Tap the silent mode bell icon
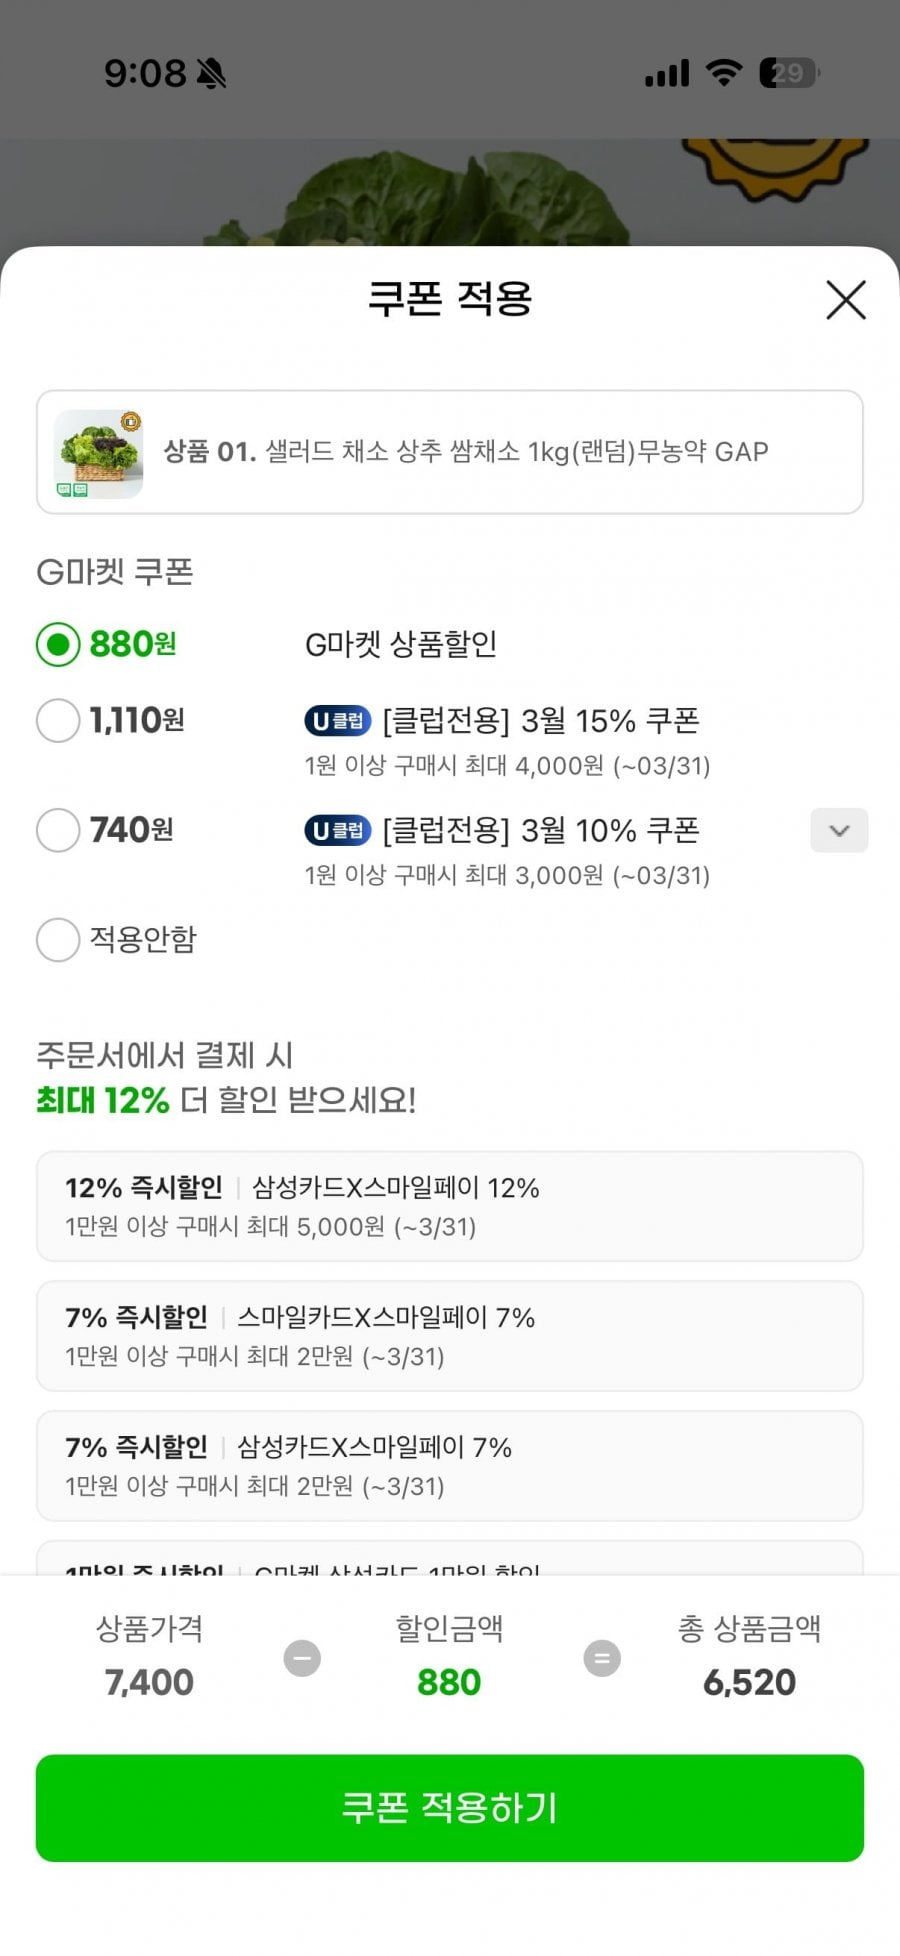 coord(211,73)
